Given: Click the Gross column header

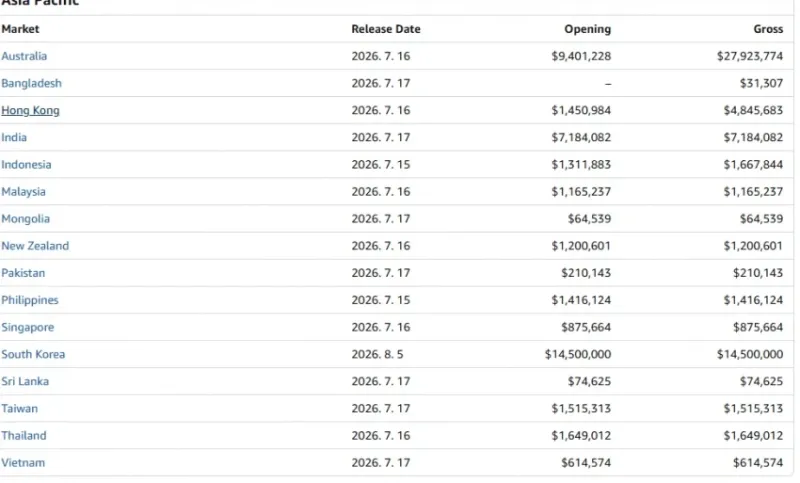Looking at the screenshot, I should pyautogui.click(x=768, y=29).
